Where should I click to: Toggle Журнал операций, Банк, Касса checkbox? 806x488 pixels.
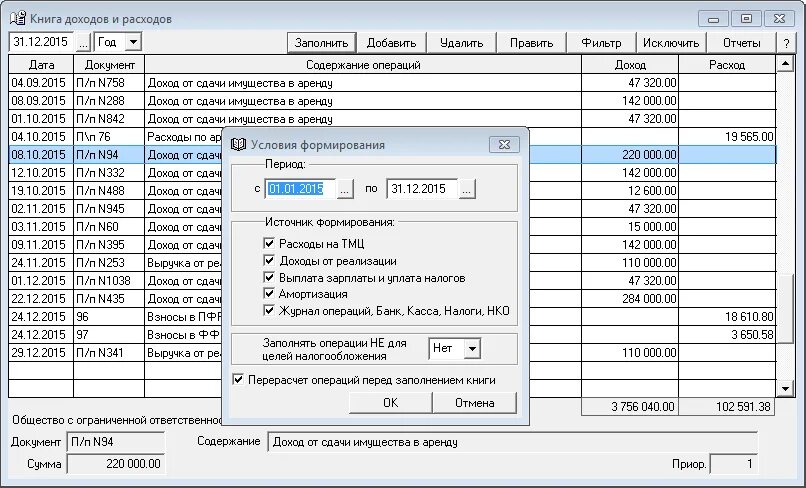point(269,310)
